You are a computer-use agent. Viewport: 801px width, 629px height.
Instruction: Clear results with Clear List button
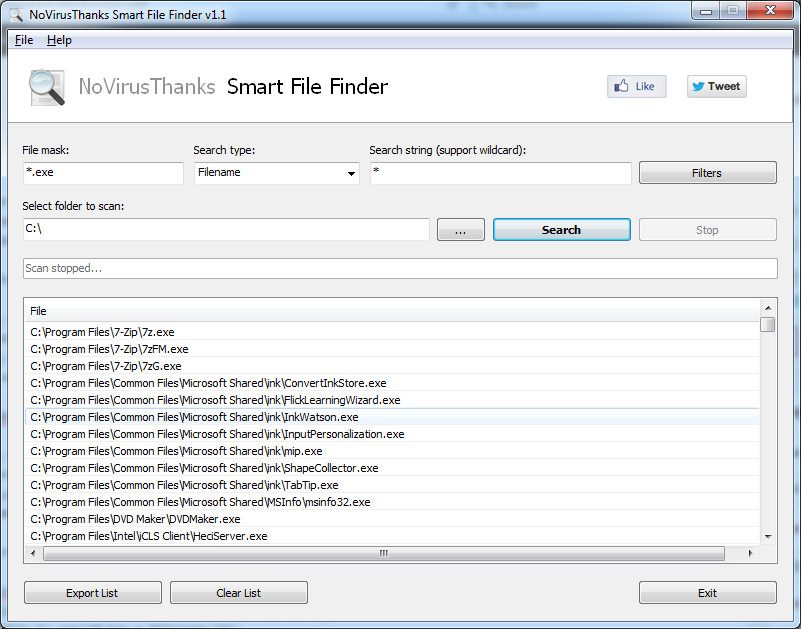tap(239, 593)
